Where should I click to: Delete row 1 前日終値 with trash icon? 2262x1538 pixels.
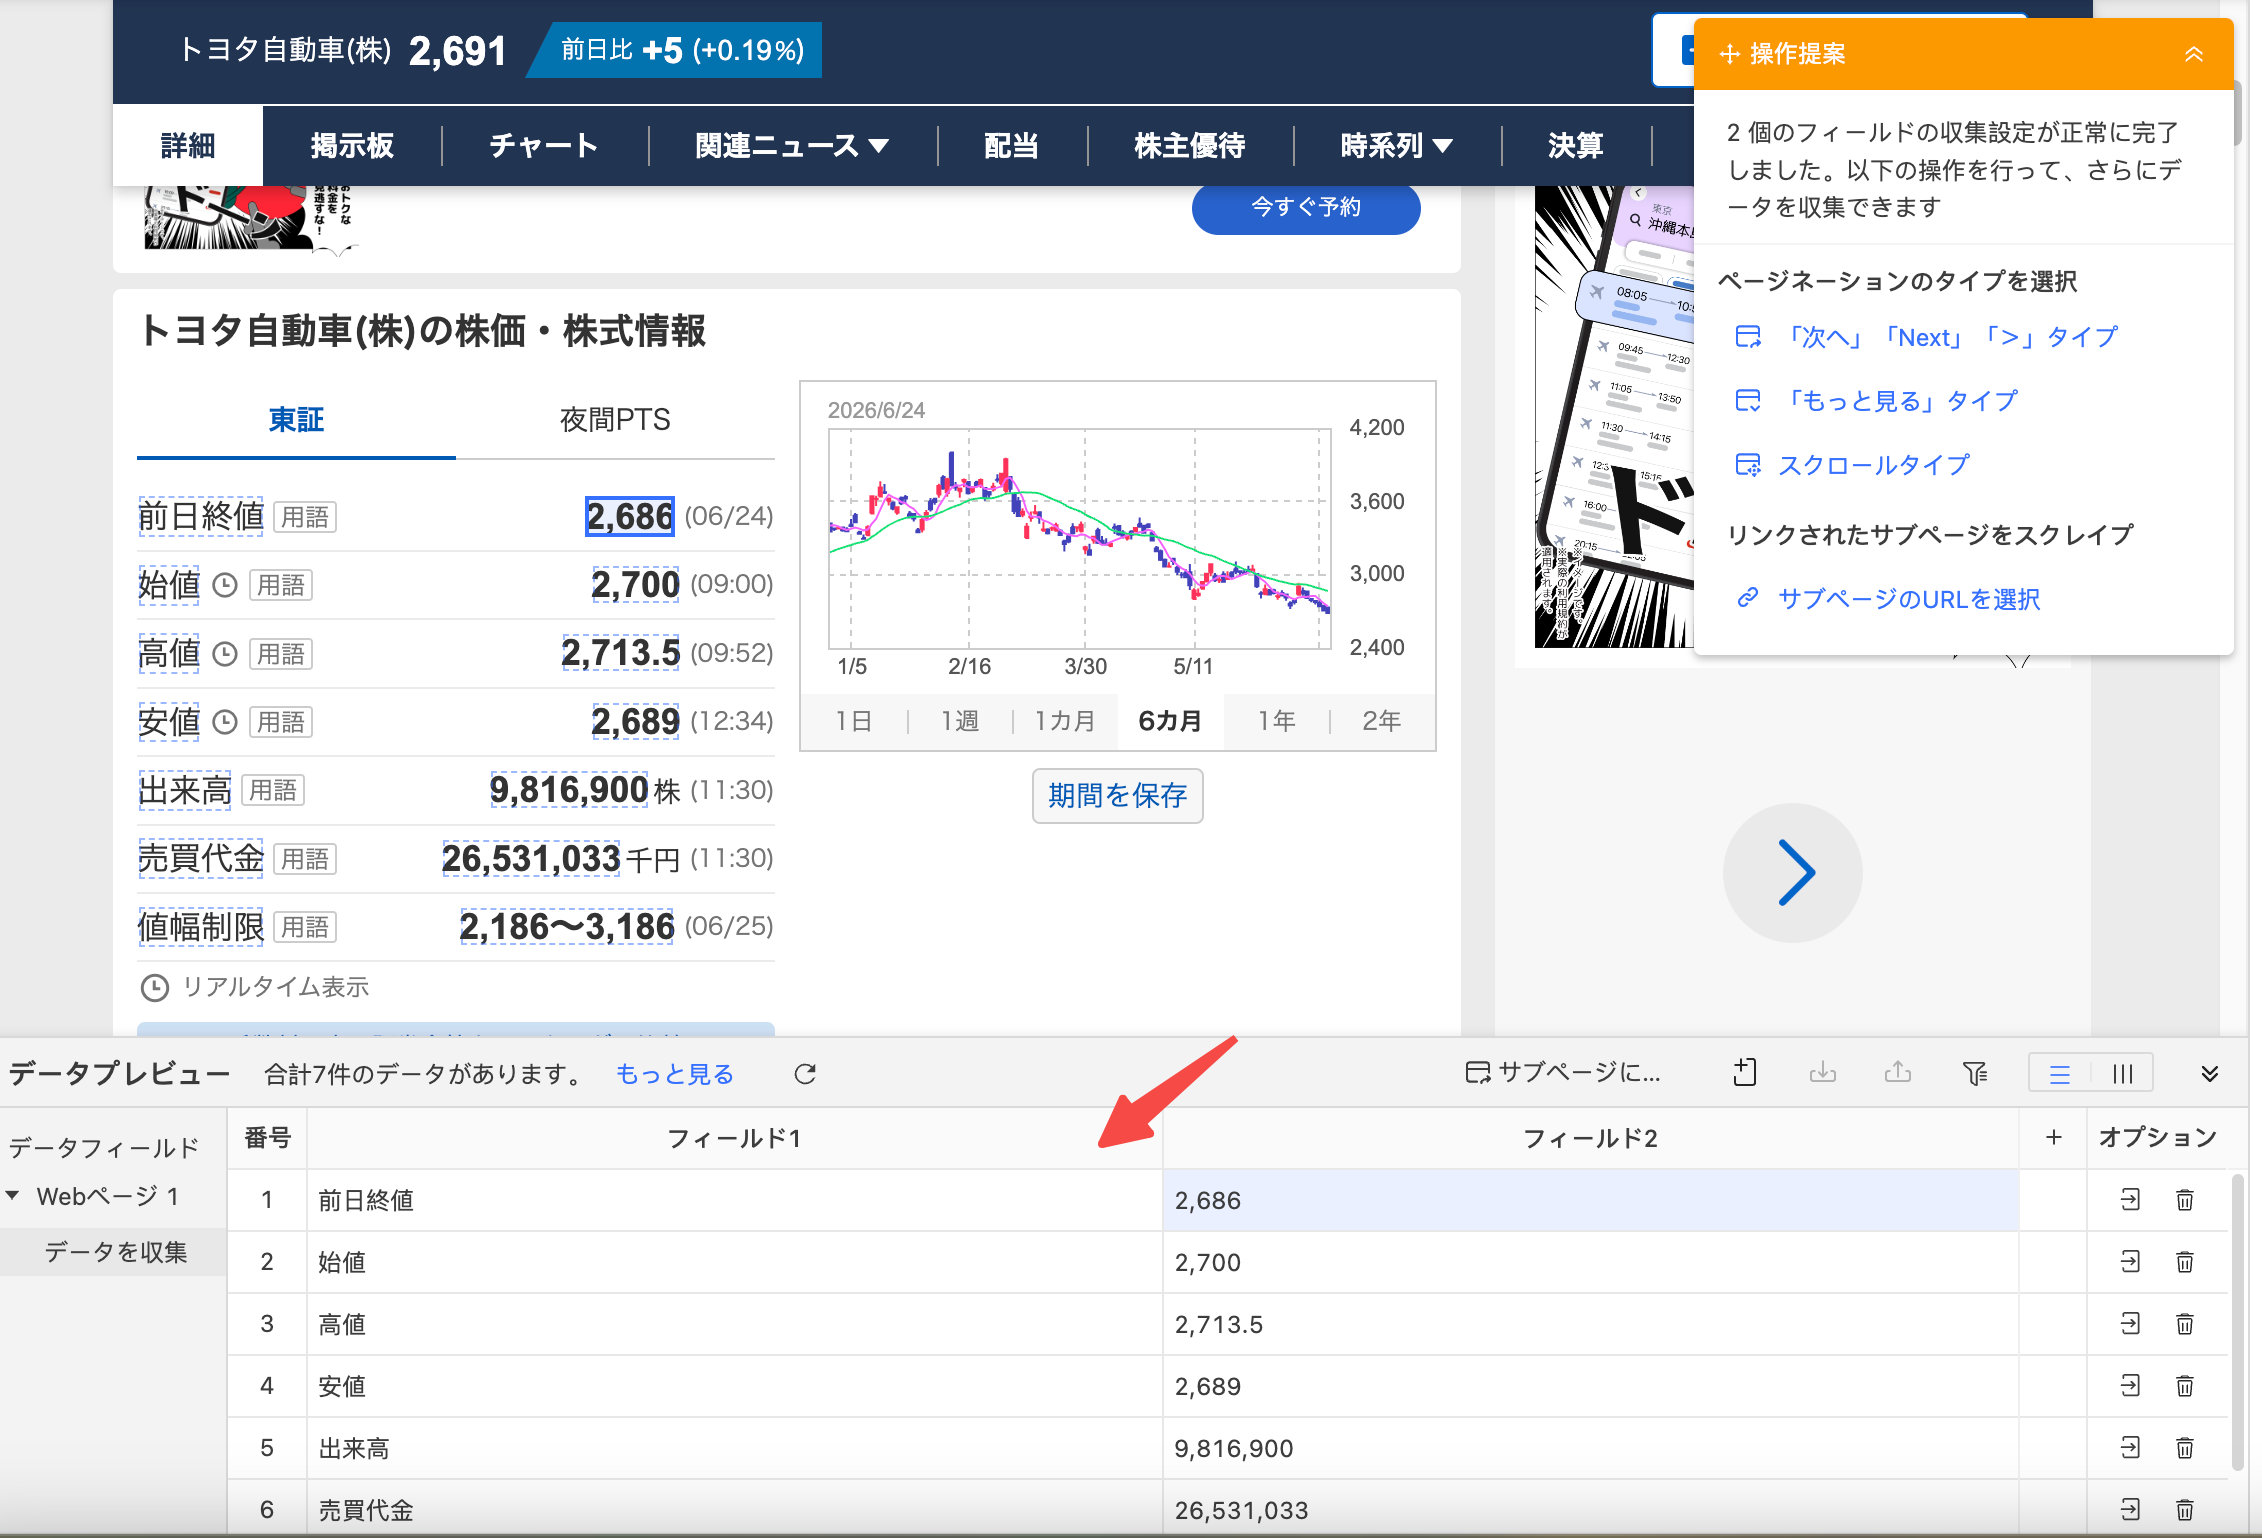[2185, 1200]
